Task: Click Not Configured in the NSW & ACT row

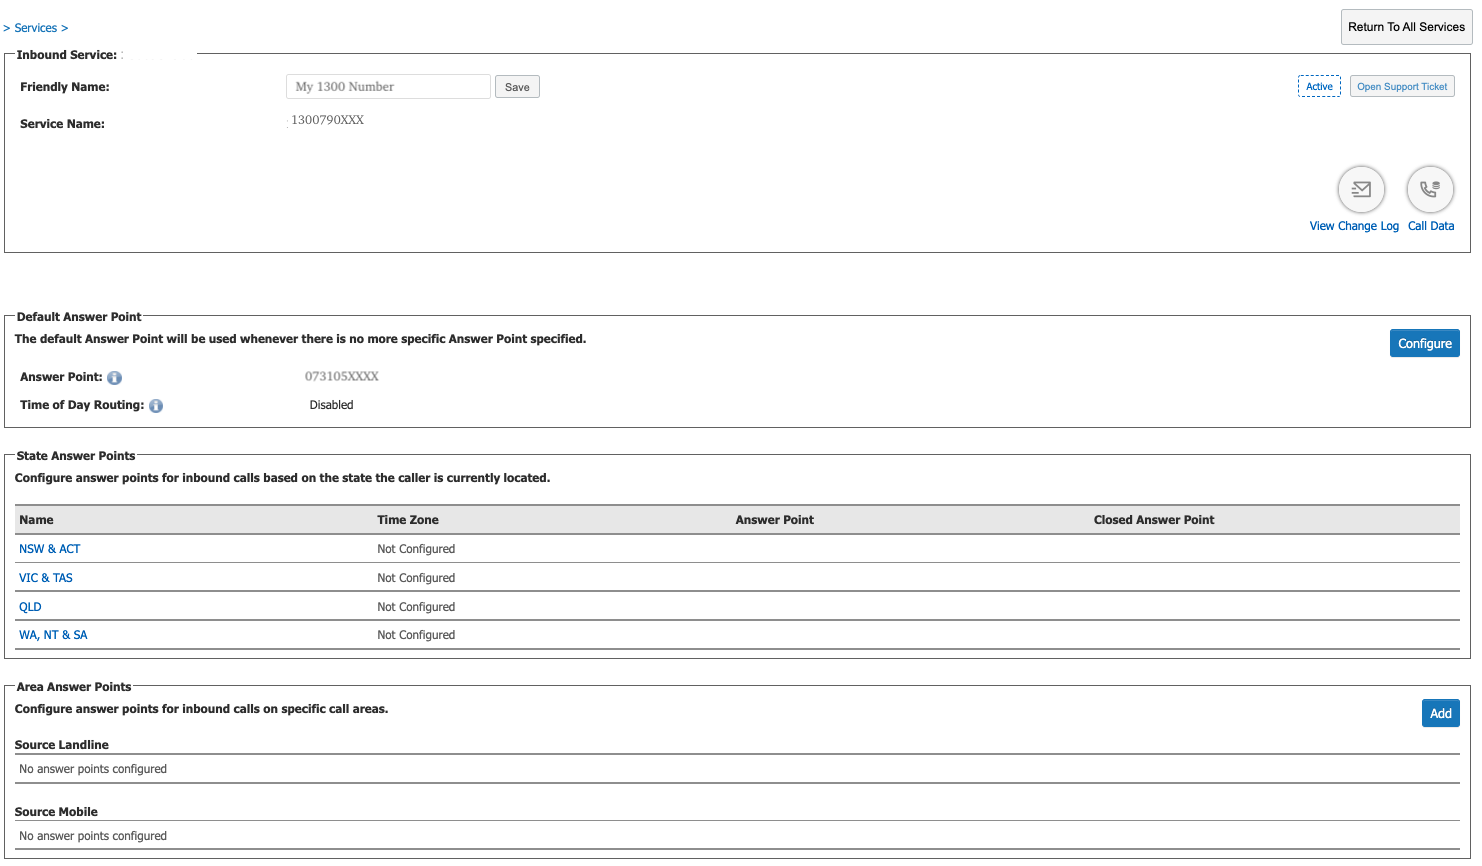Action: coord(416,549)
